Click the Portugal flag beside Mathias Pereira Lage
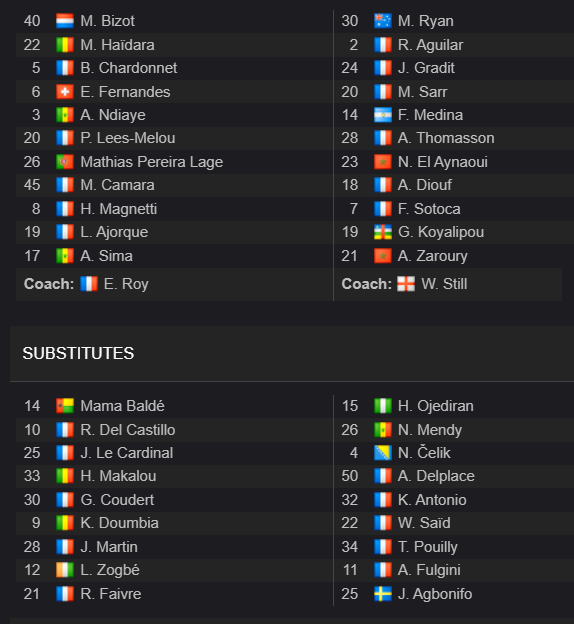Viewport: 574px width, 624px height. [x=65, y=162]
